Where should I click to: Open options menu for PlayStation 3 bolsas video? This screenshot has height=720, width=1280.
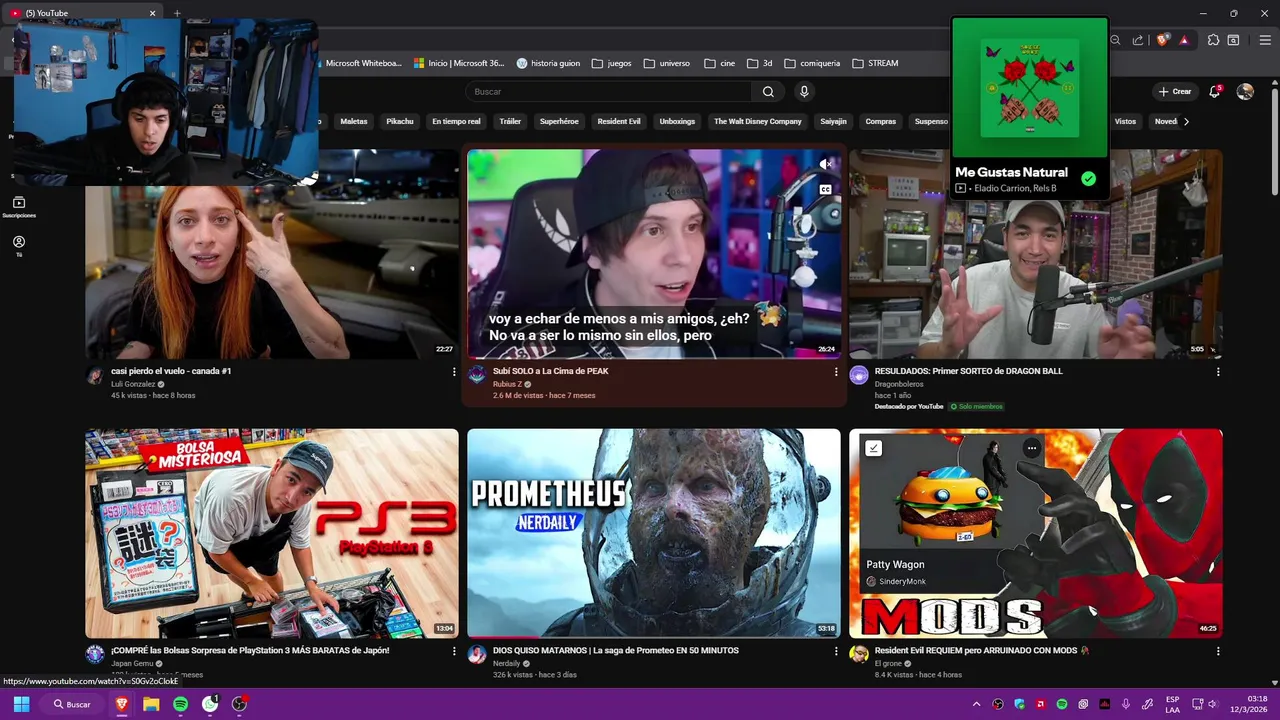click(454, 651)
